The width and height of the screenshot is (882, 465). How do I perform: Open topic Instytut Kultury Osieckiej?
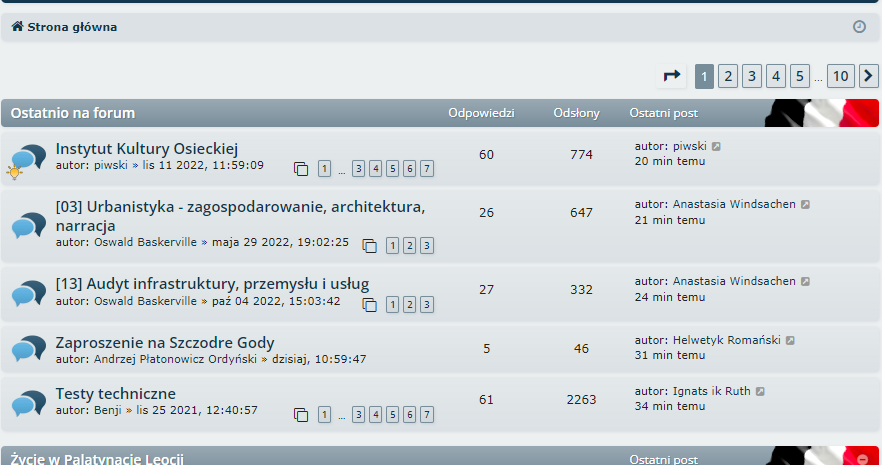146,148
